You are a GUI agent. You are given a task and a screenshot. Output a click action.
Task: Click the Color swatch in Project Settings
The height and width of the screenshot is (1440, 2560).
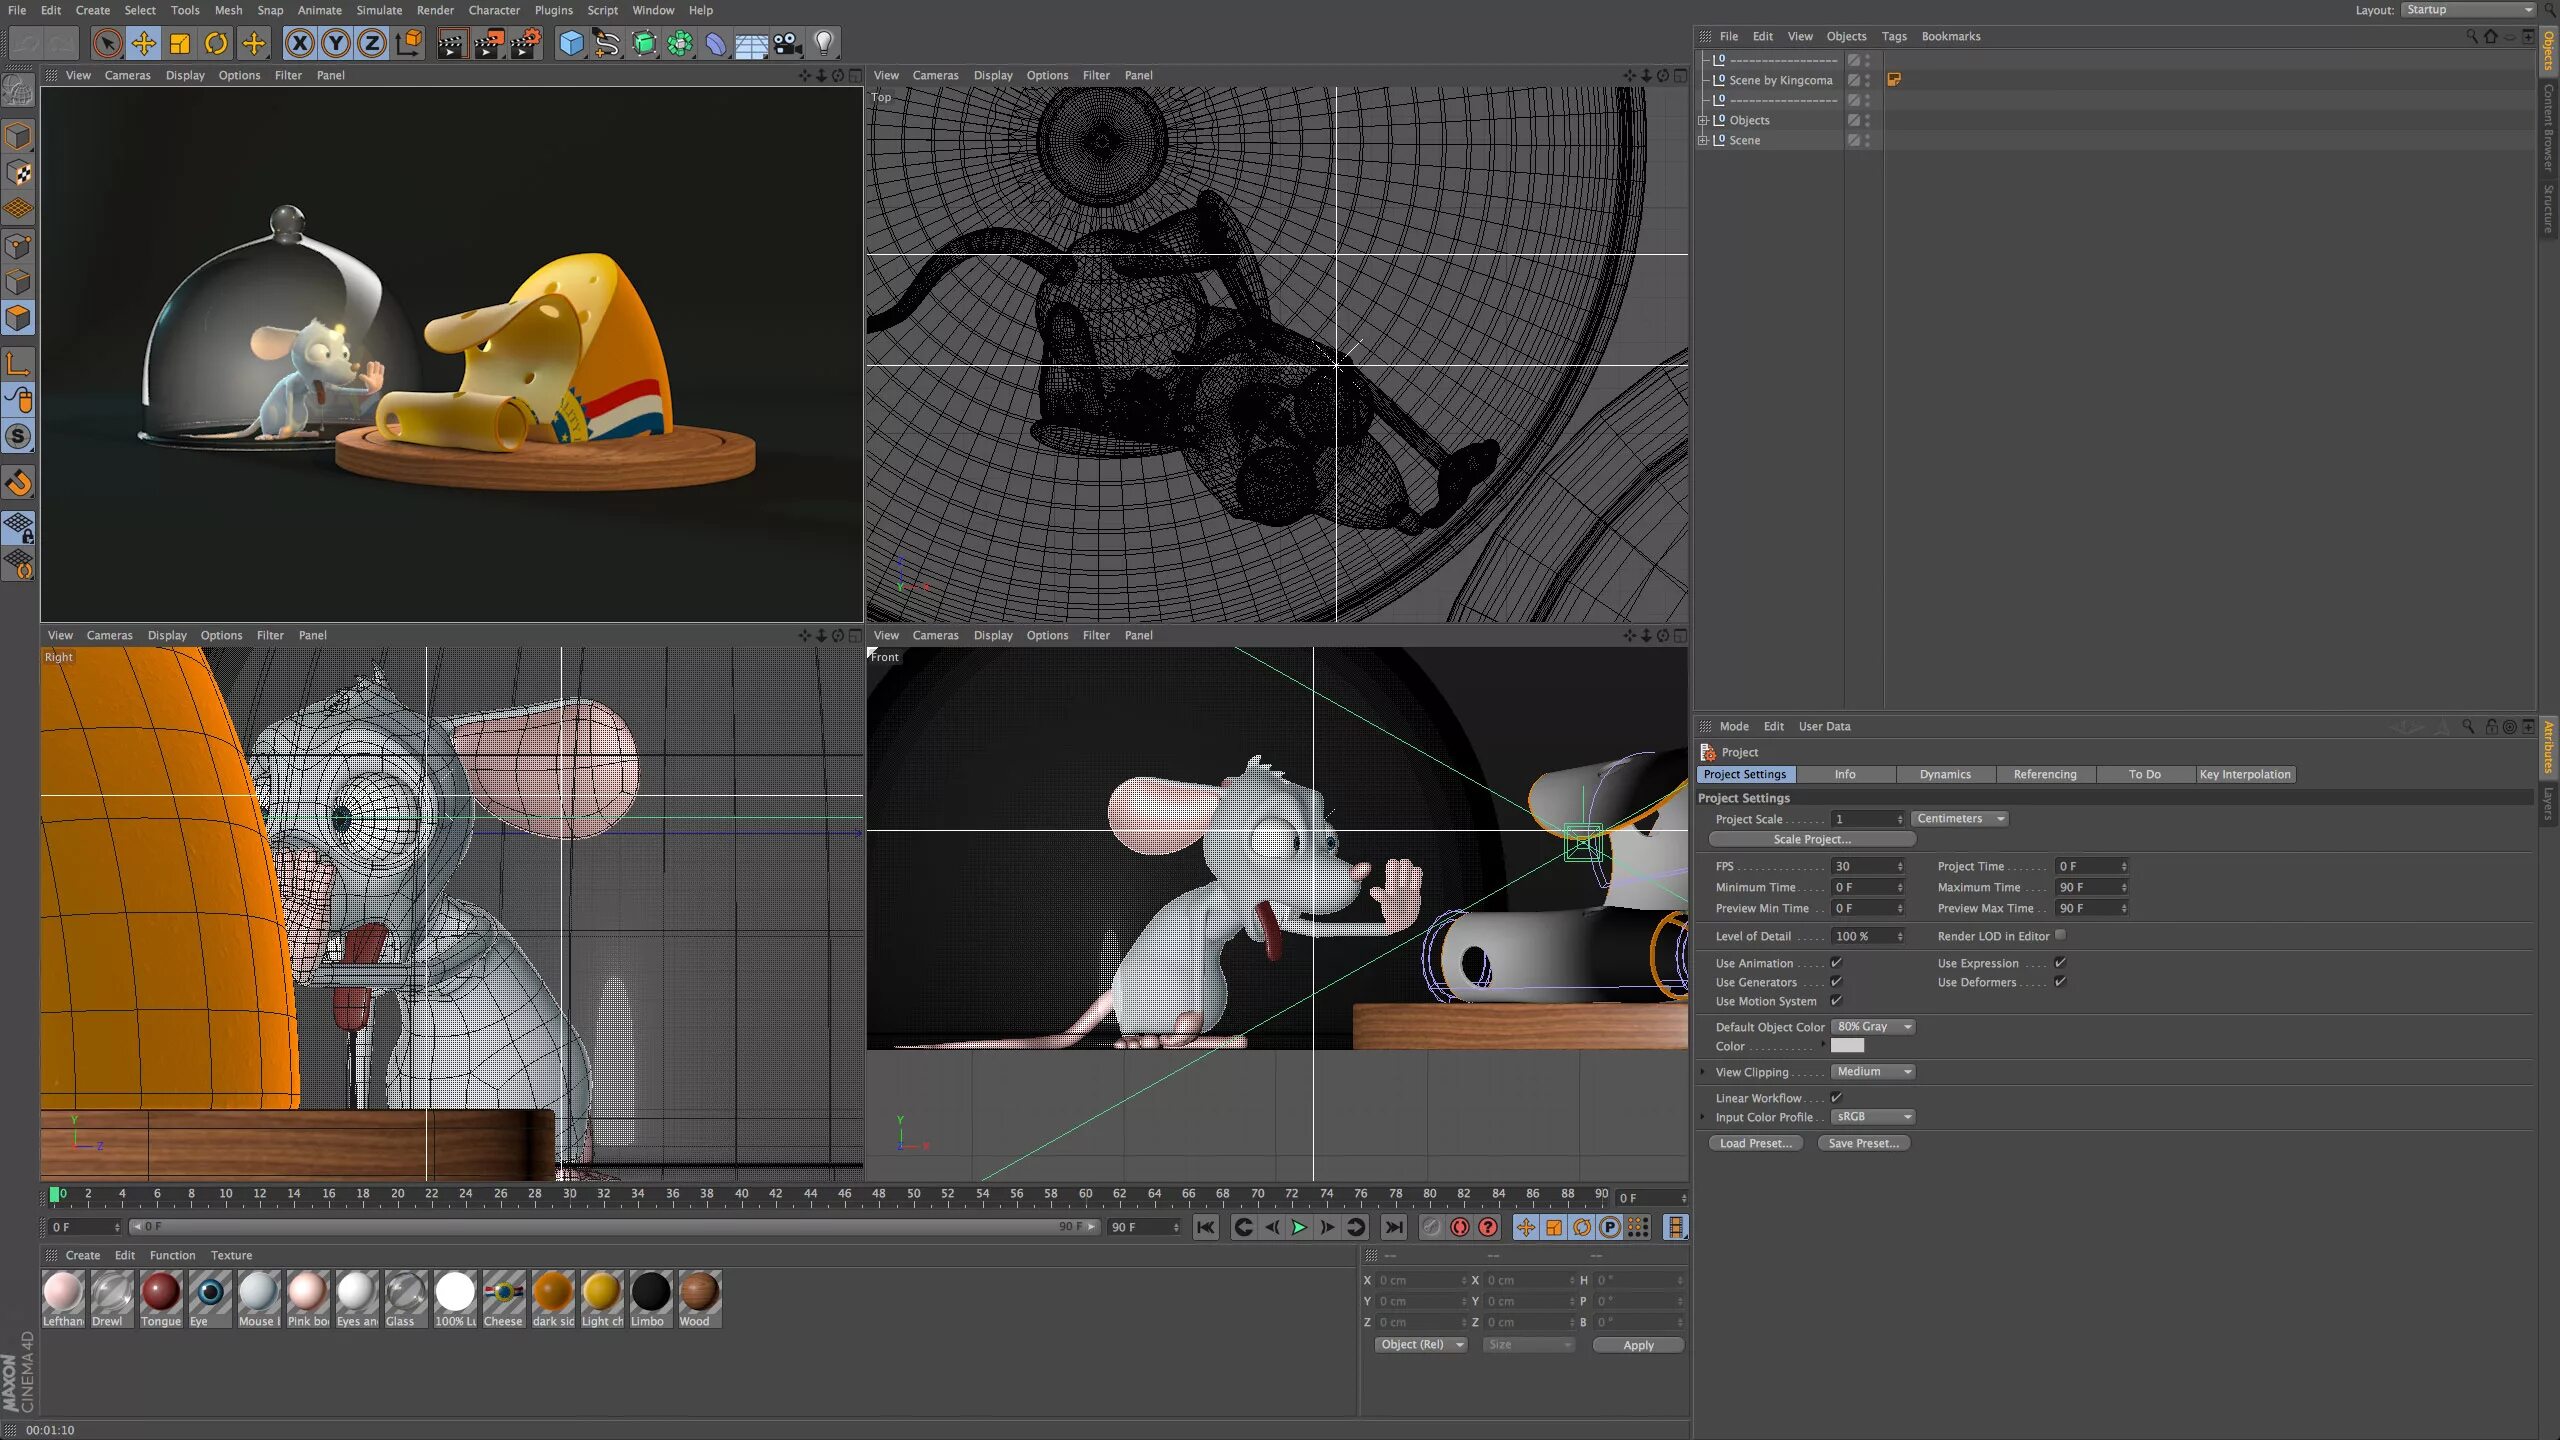[x=1847, y=1046]
